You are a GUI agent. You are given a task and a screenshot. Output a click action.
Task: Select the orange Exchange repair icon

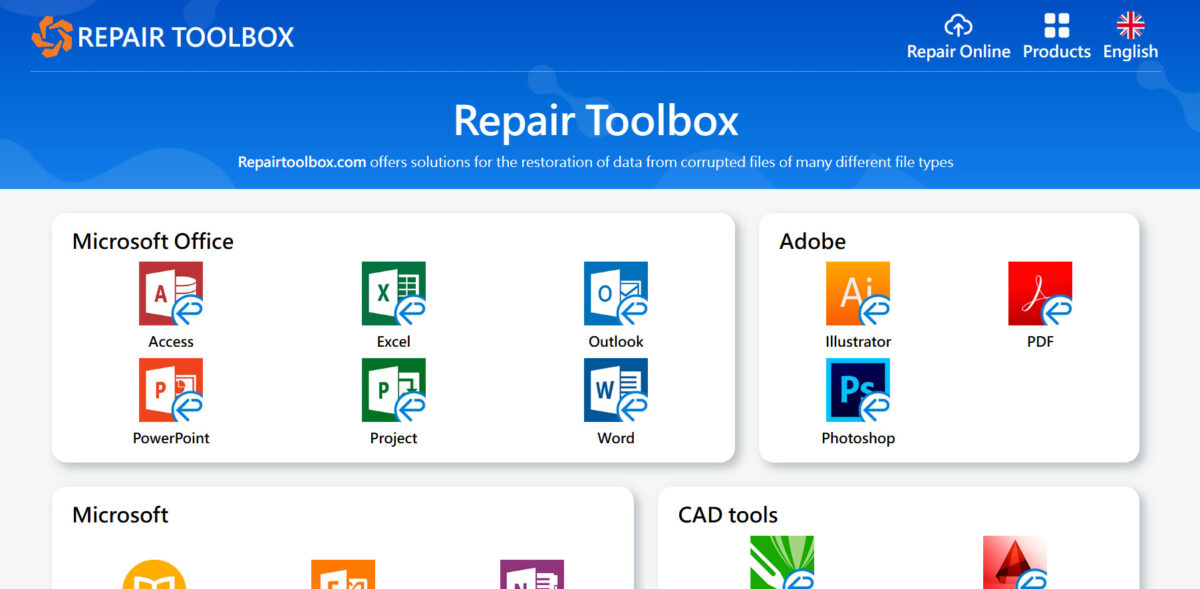point(344,575)
